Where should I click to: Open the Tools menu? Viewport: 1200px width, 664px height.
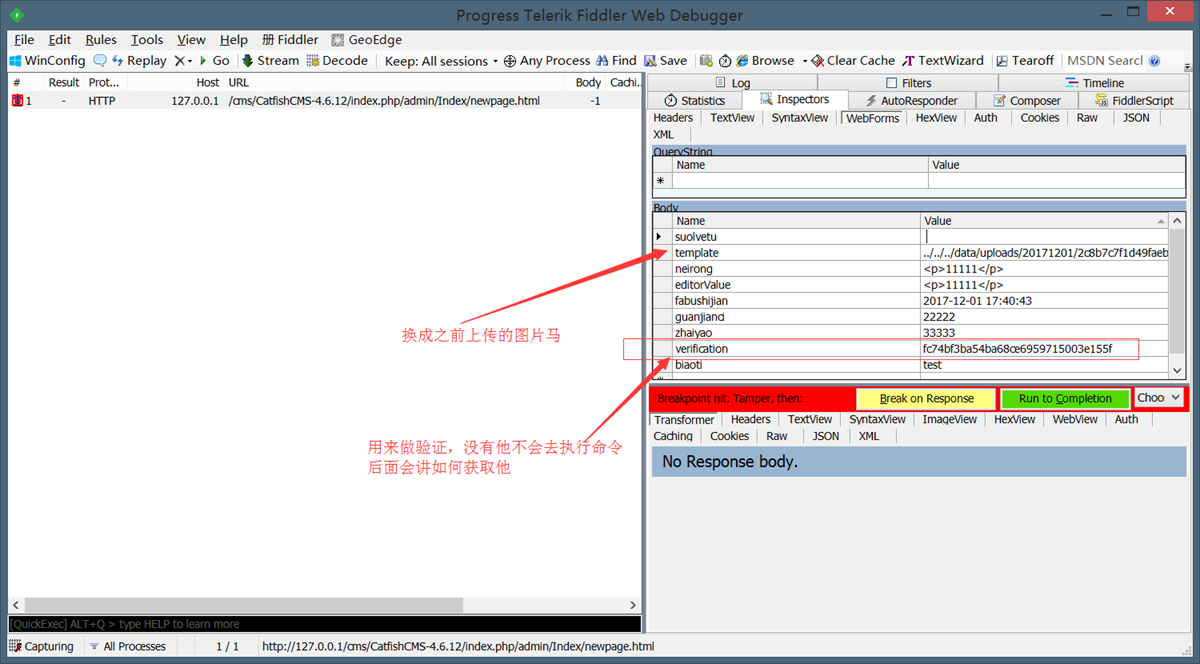pyautogui.click(x=147, y=40)
